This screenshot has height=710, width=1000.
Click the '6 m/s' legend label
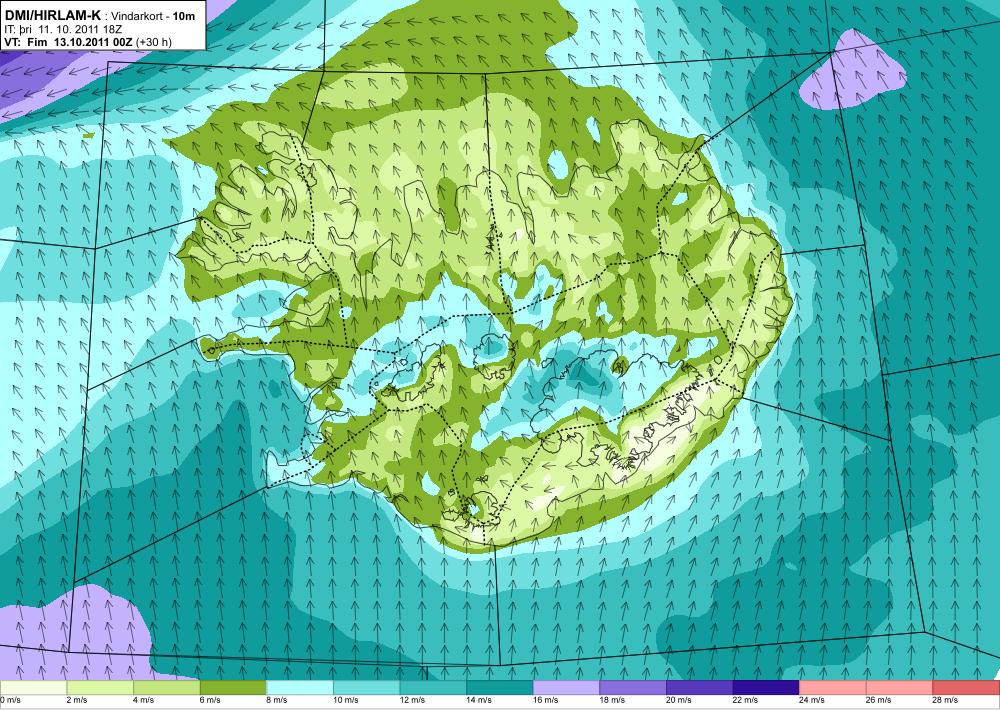coord(210,700)
